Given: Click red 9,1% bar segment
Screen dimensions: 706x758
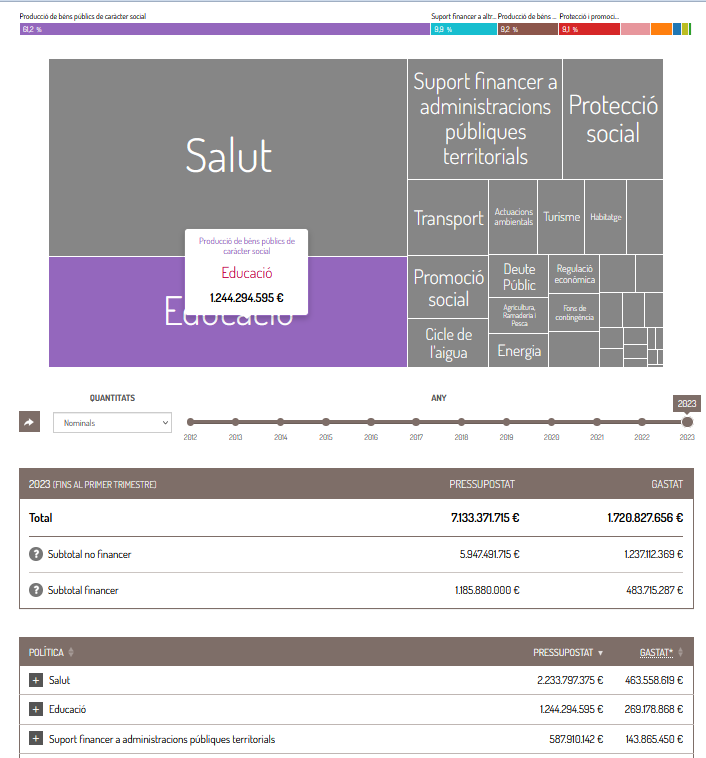Looking at the screenshot, I should click(589, 29).
